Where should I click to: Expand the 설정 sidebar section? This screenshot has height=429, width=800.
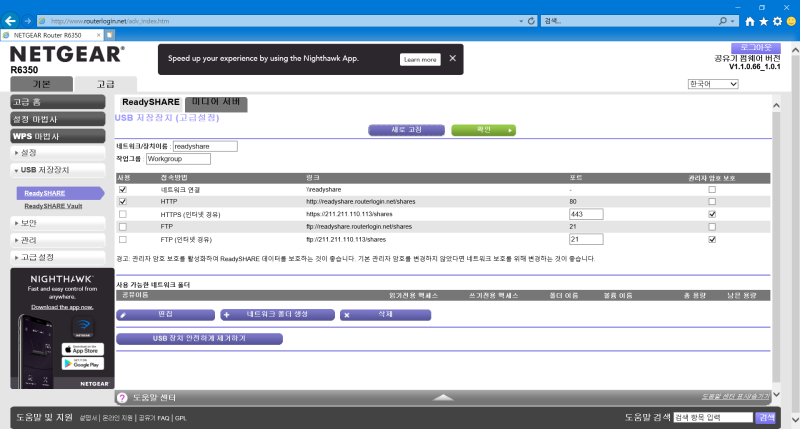click(x=58, y=153)
